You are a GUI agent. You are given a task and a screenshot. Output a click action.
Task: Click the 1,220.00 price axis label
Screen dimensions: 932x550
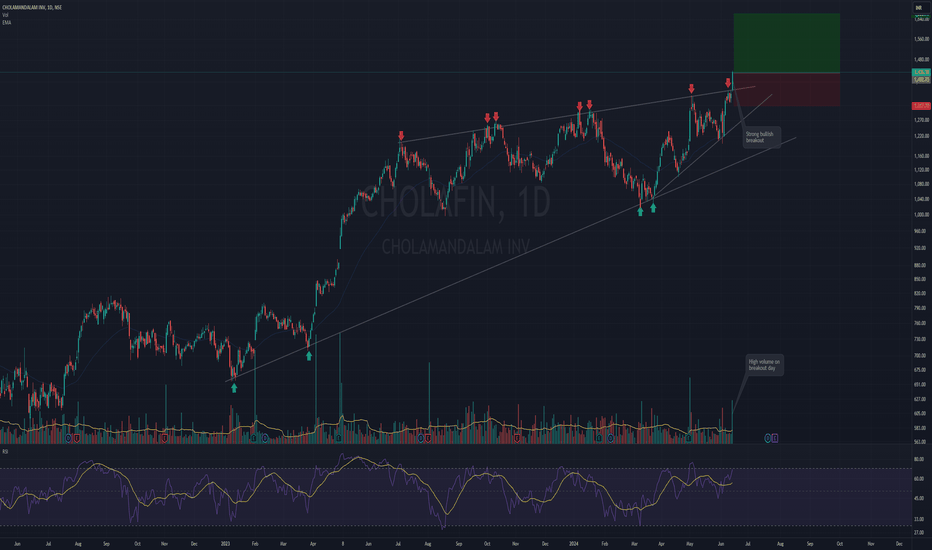click(922, 136)
